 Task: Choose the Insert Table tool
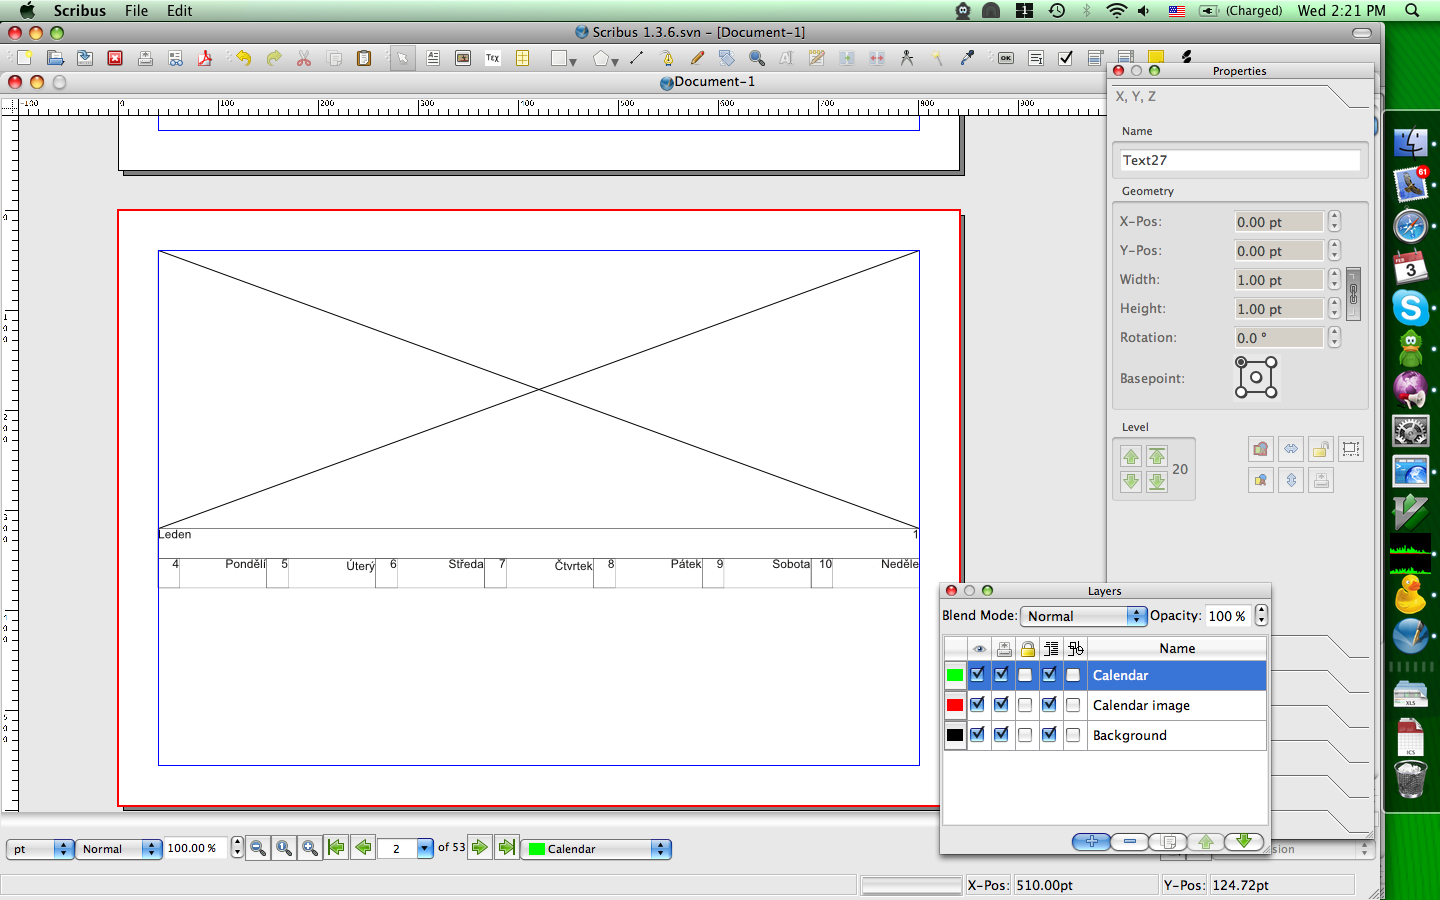pos(523,58)
